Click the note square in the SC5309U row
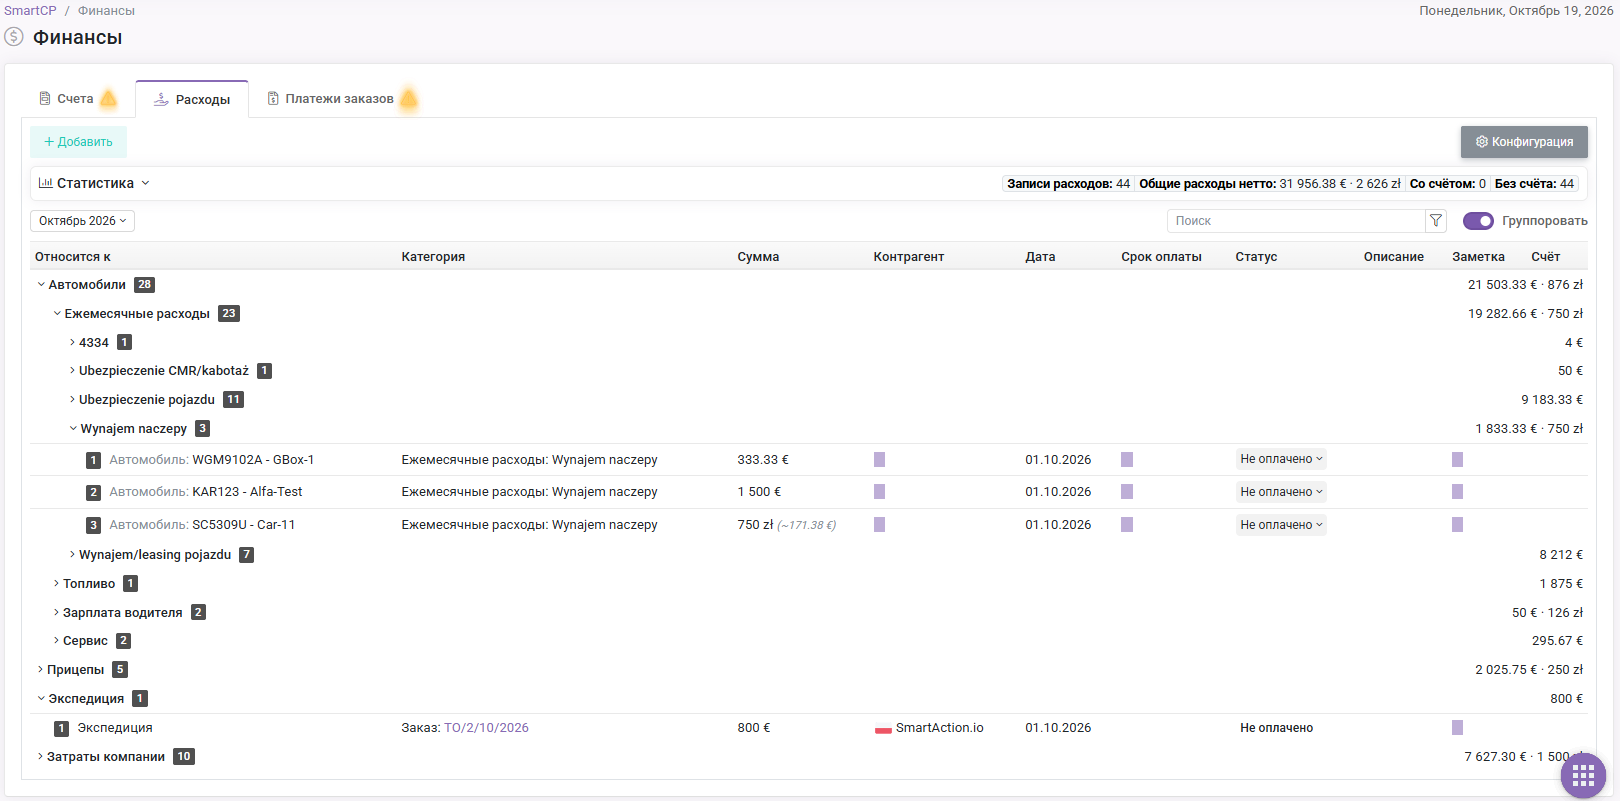1620x801 pixels. click(x=1457, y=525)
